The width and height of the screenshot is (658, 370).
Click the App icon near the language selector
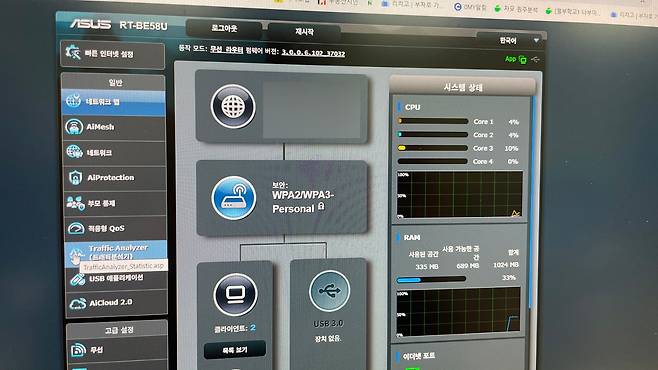[516, 59]
